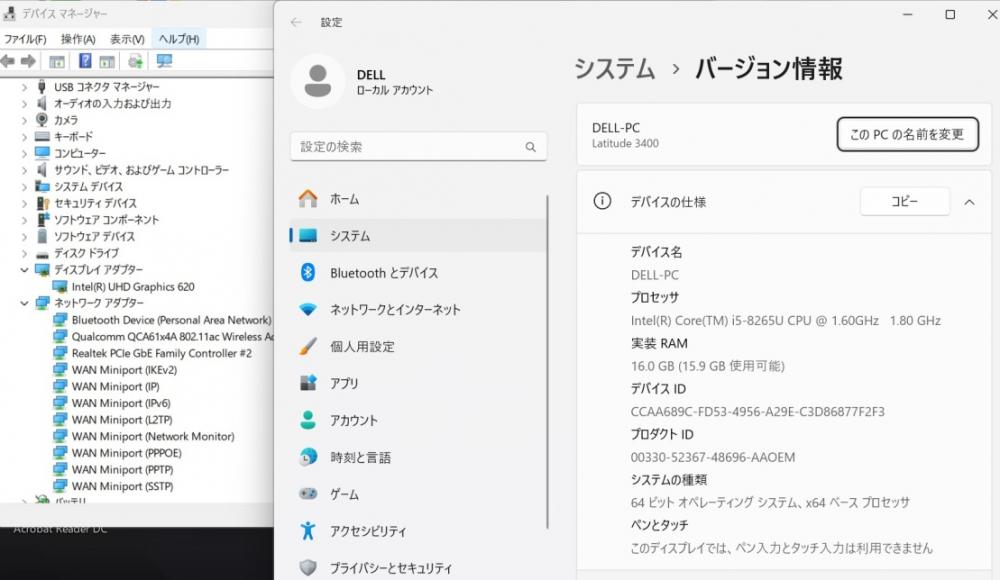Image resolution: width=1000 pixels, height=580 pixels.
Task: Collapse Network adapters node
Action: (x=24, y=303)
